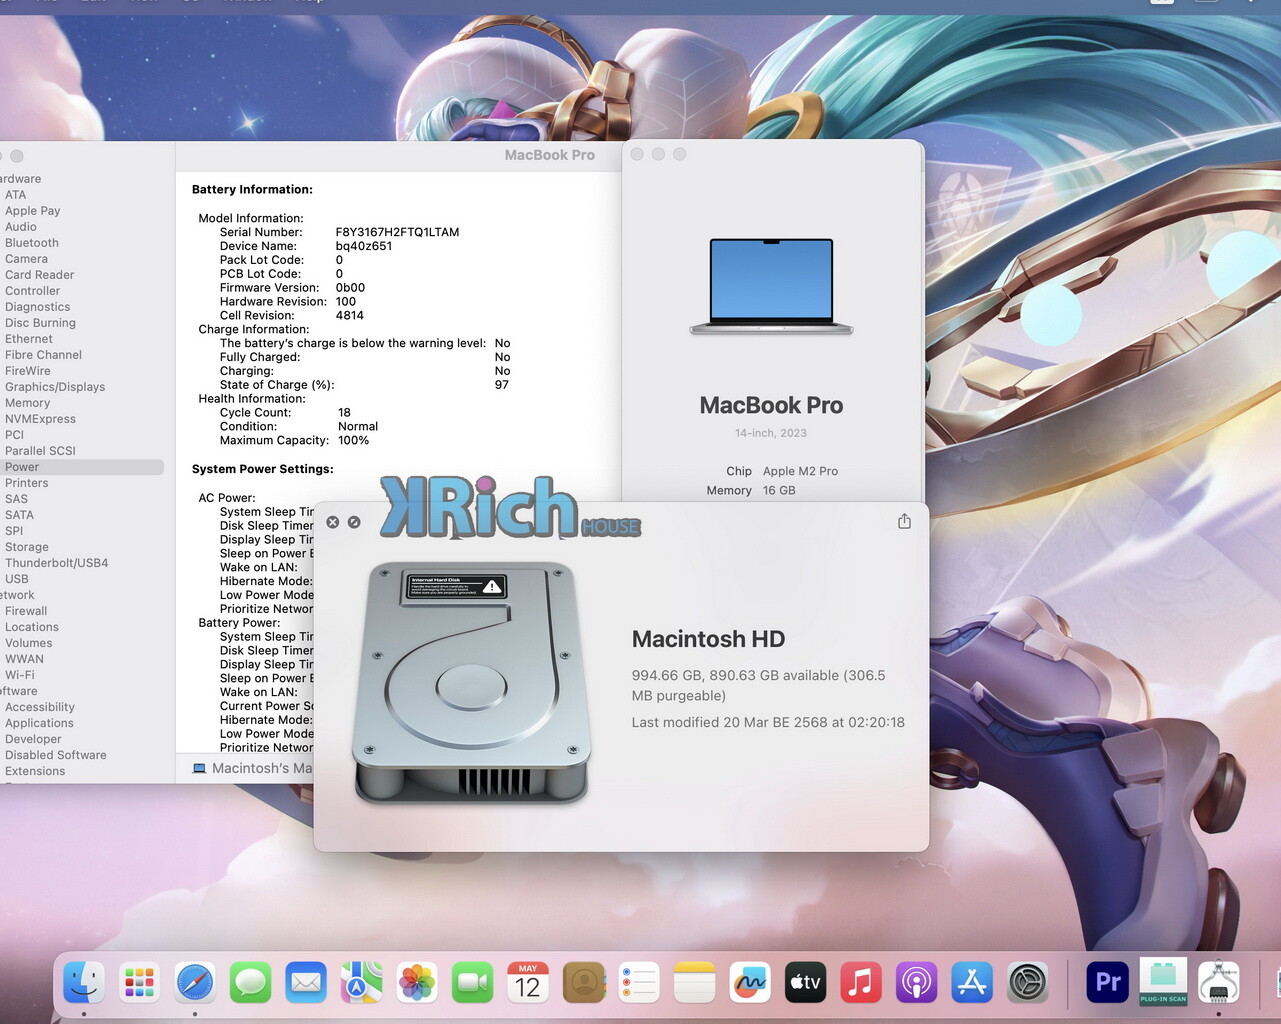Select SATA in the sidebar

(19, 515)
